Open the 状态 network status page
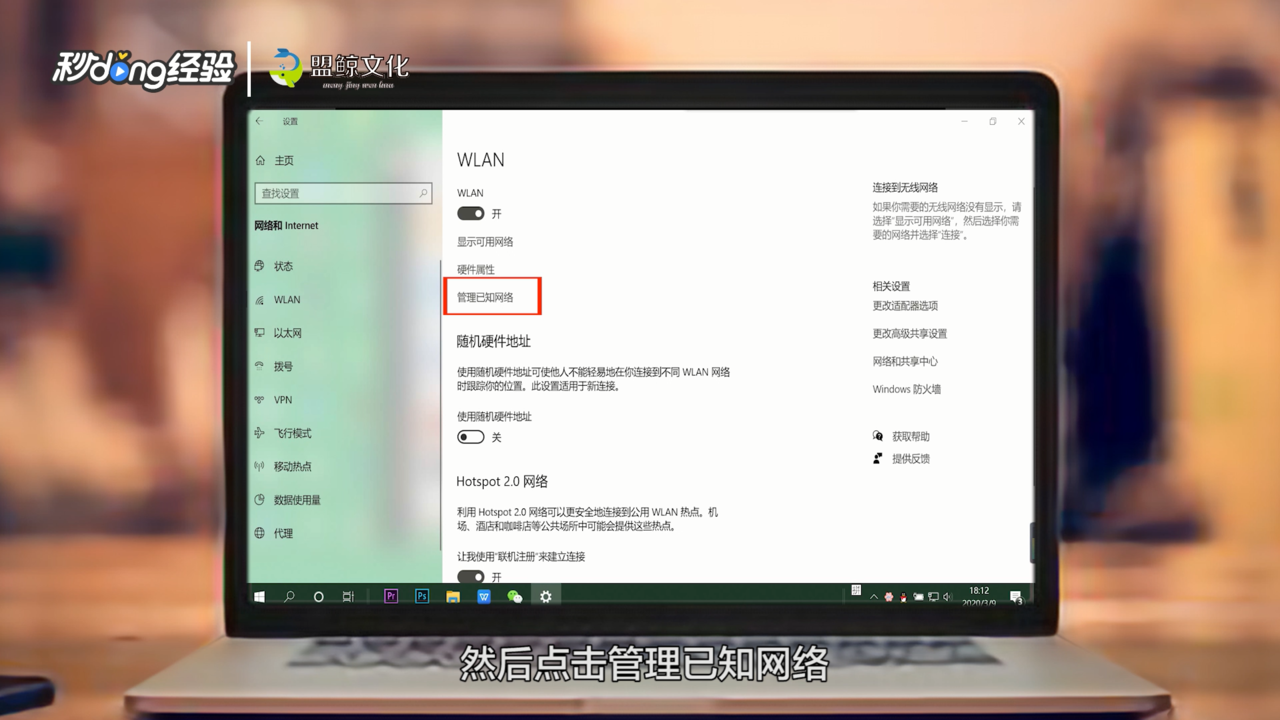This screenshot has height=720, width=1280. coord(275,266)
